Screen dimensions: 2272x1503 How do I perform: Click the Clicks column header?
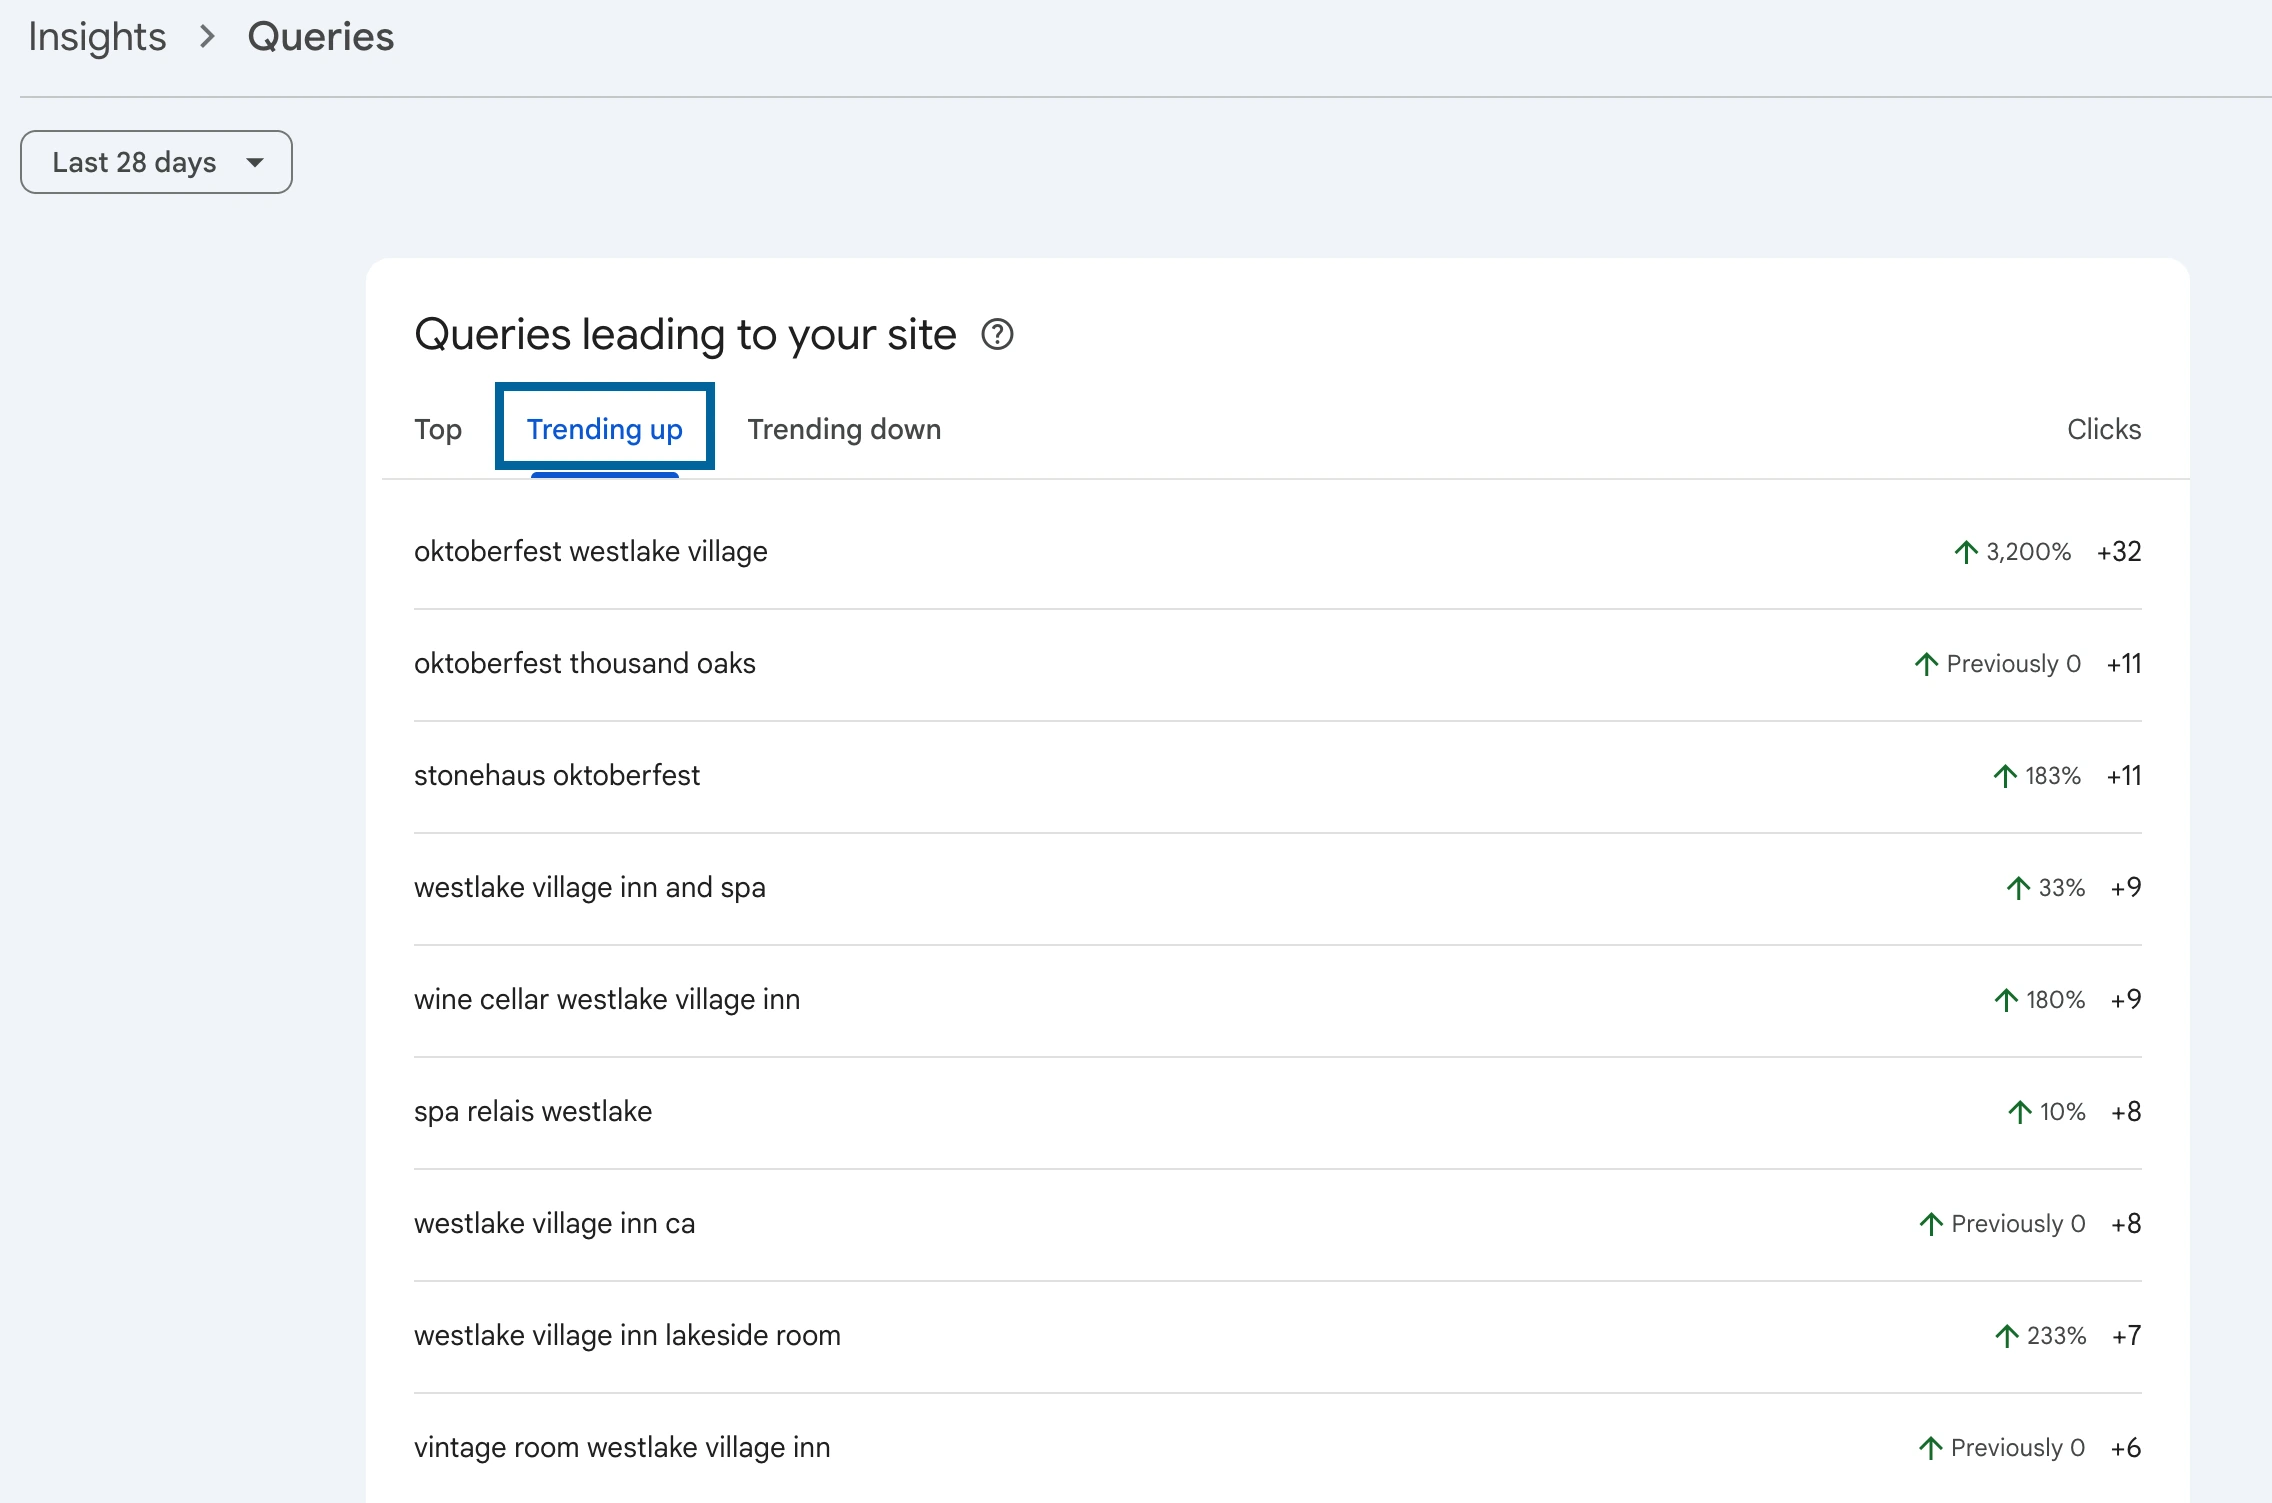click(2104, 429)
